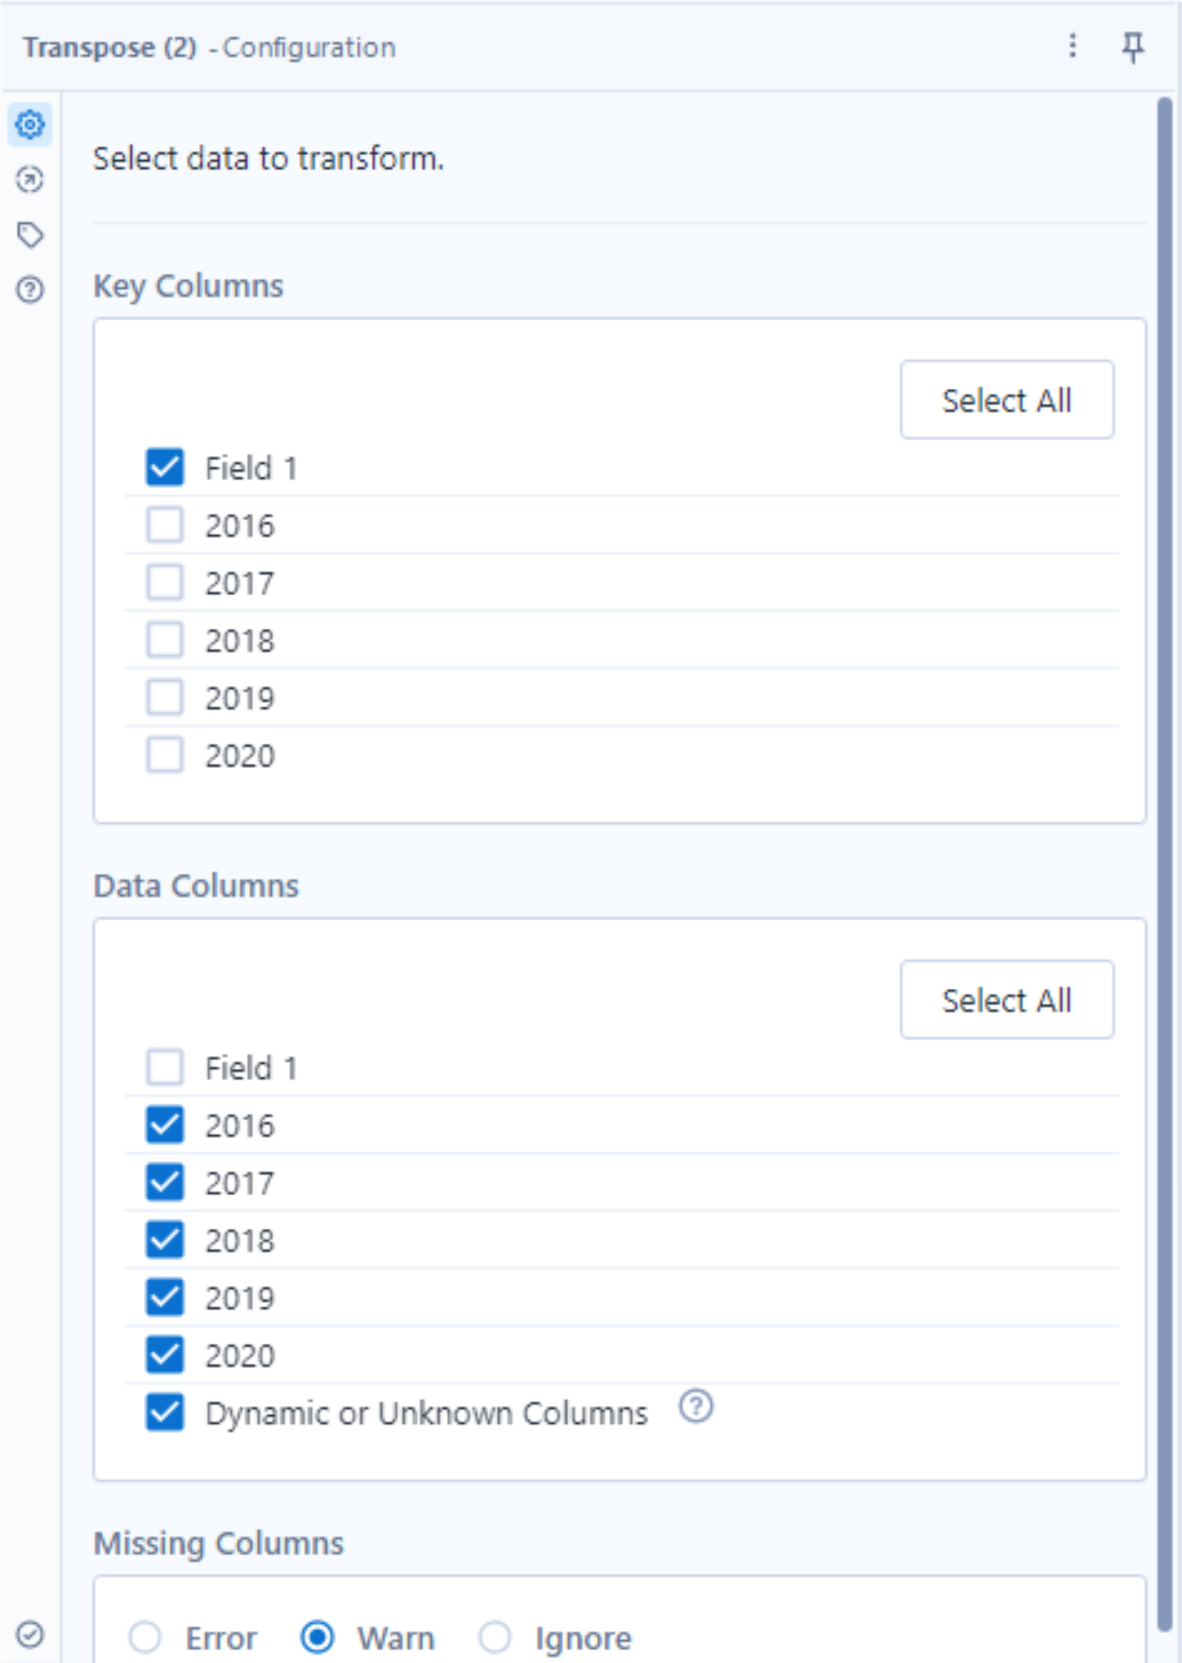Open the Help question mark sidebar icon
The image size is (1182, 1663).
click(x=30, y=290)
